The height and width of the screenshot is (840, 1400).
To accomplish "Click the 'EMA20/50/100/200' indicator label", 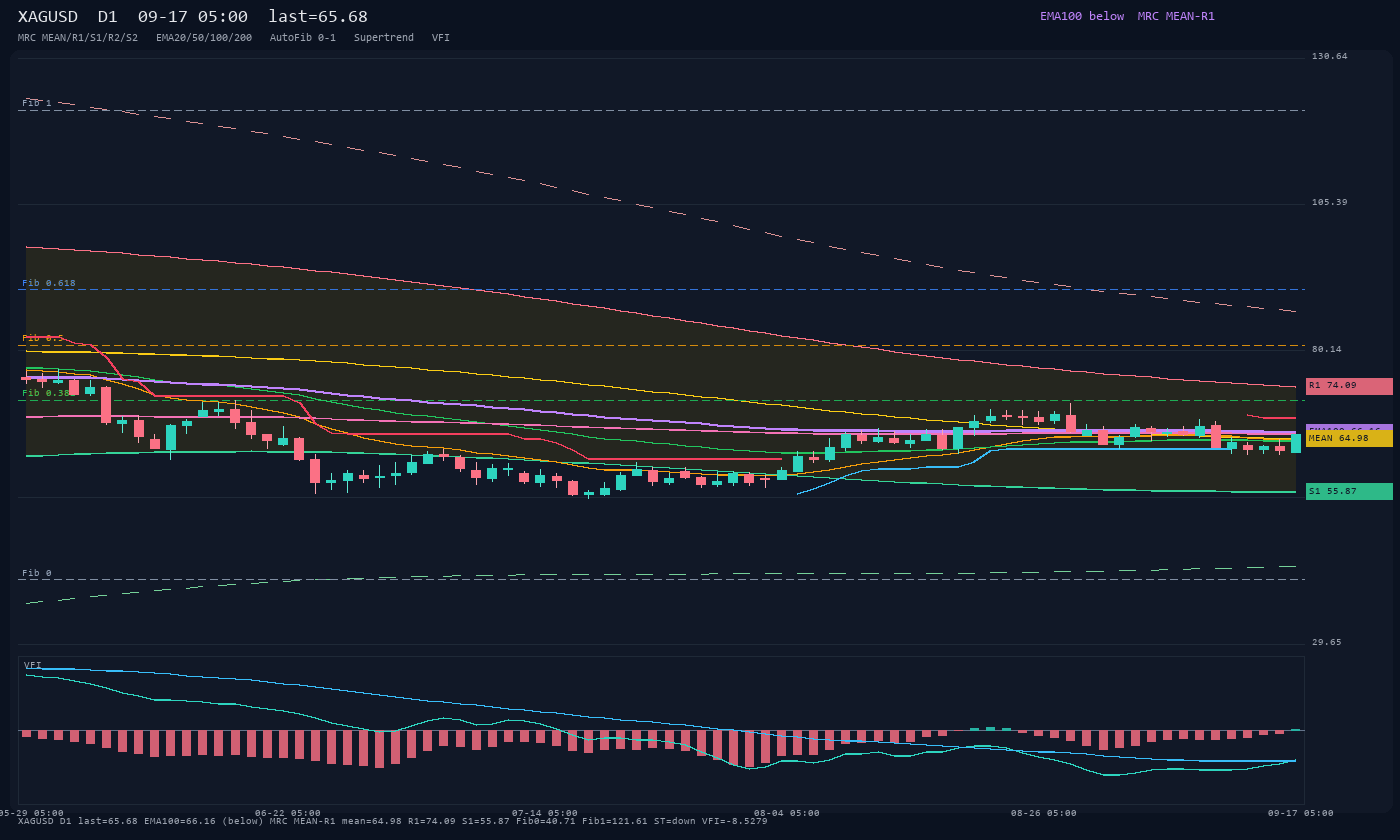I will (x=204, y=38).
